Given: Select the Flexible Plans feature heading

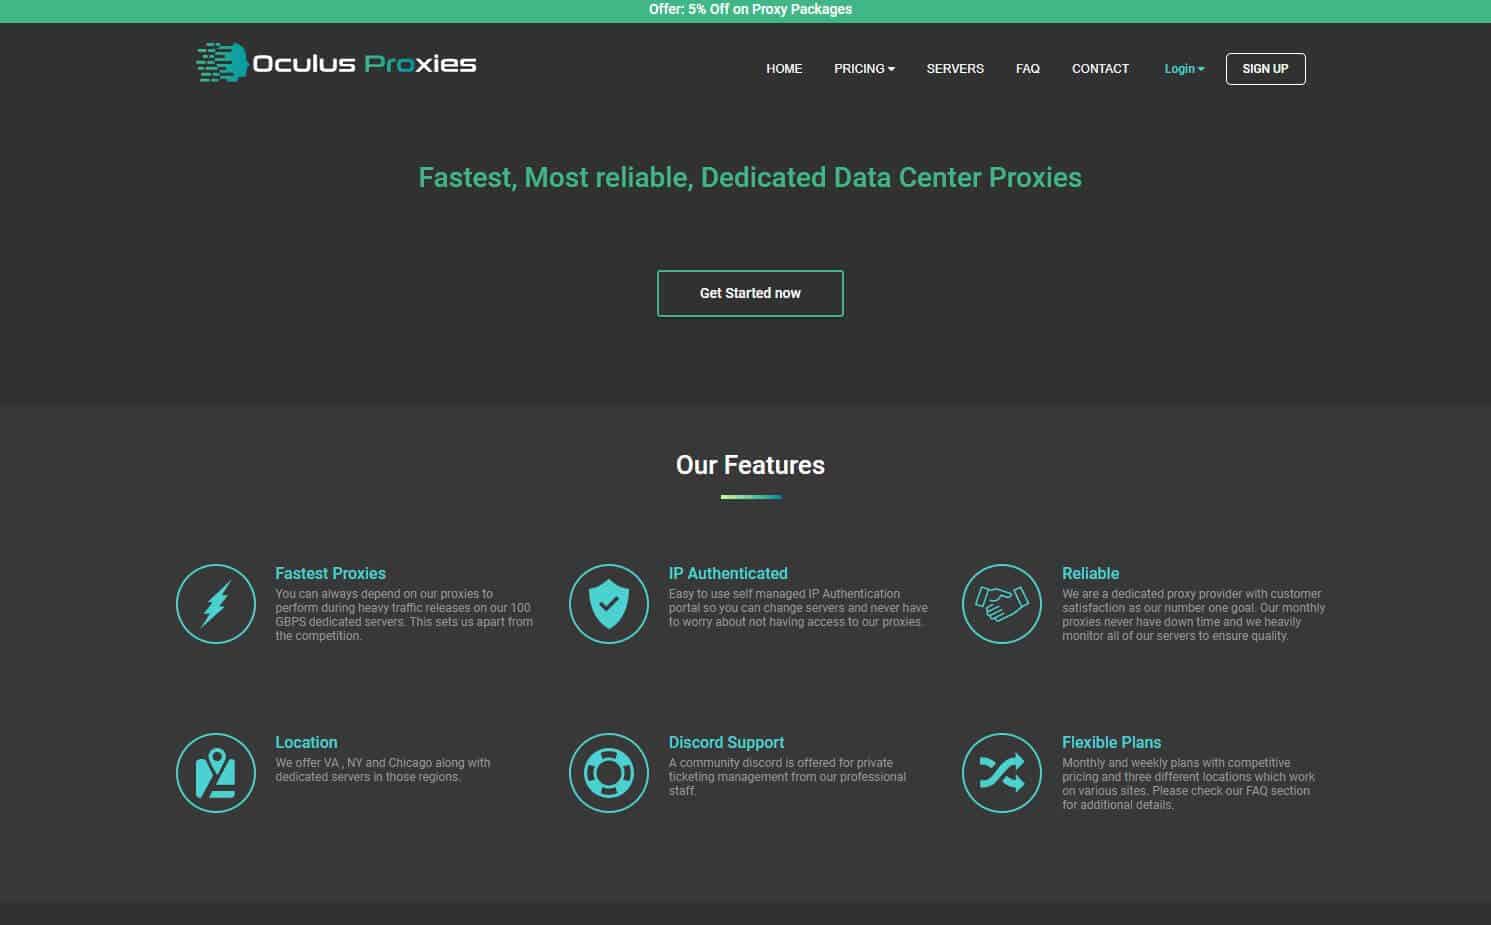Looking at the screenshot, I should [x=1111, y=743].
